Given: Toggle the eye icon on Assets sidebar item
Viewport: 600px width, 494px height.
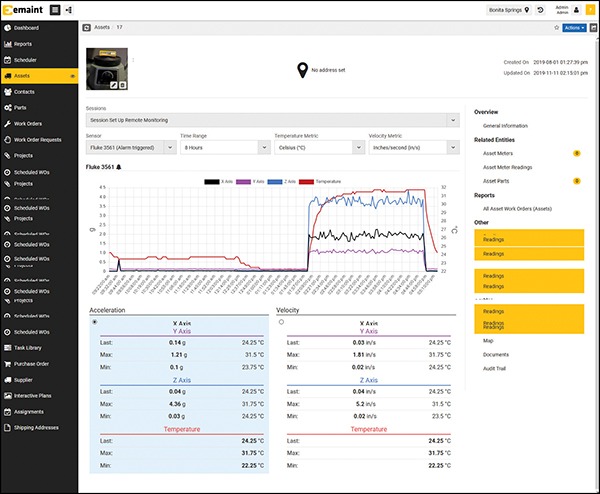Looking at the screenshot, I should (x=72, y=76).
